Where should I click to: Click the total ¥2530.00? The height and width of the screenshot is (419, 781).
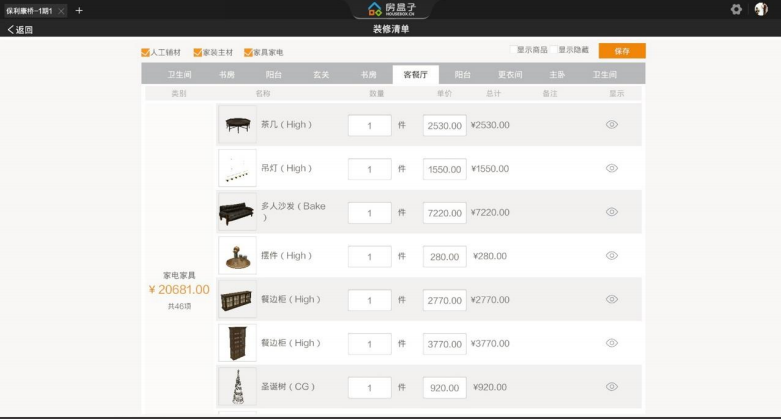click(x=490, y=125)
